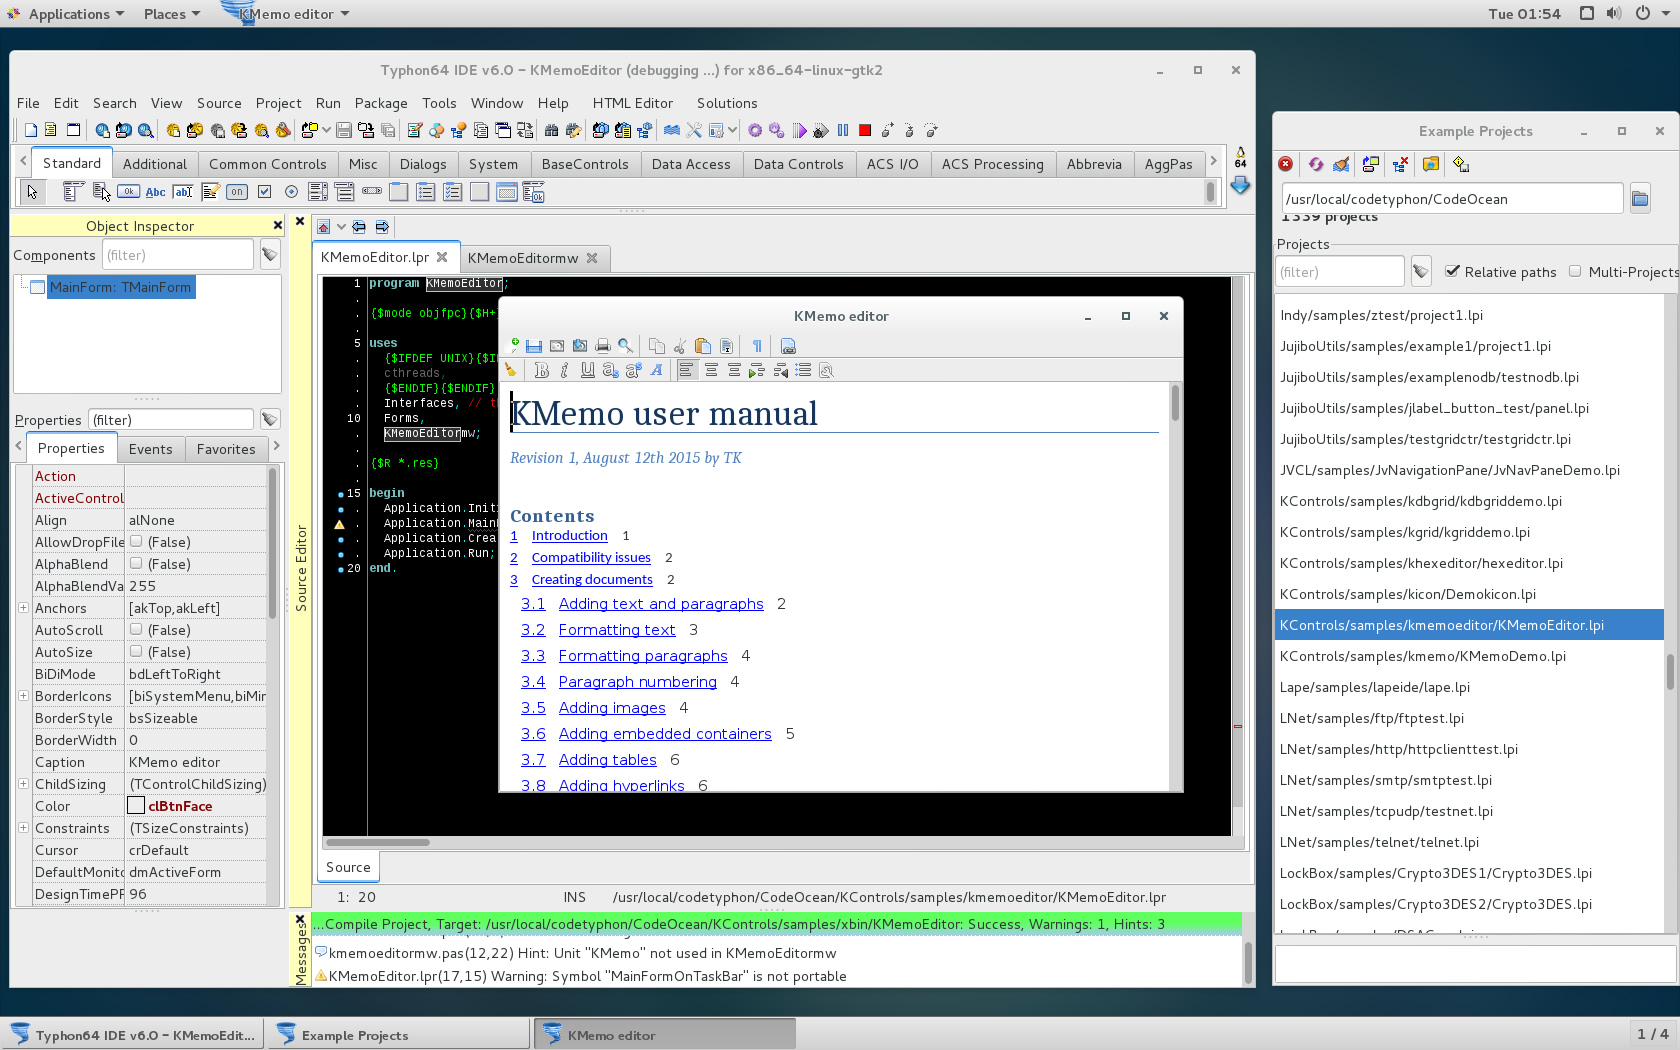Toggle paragraph marks (pilcrow) icon
The image size is (1680, 1050).
(757, 346)
